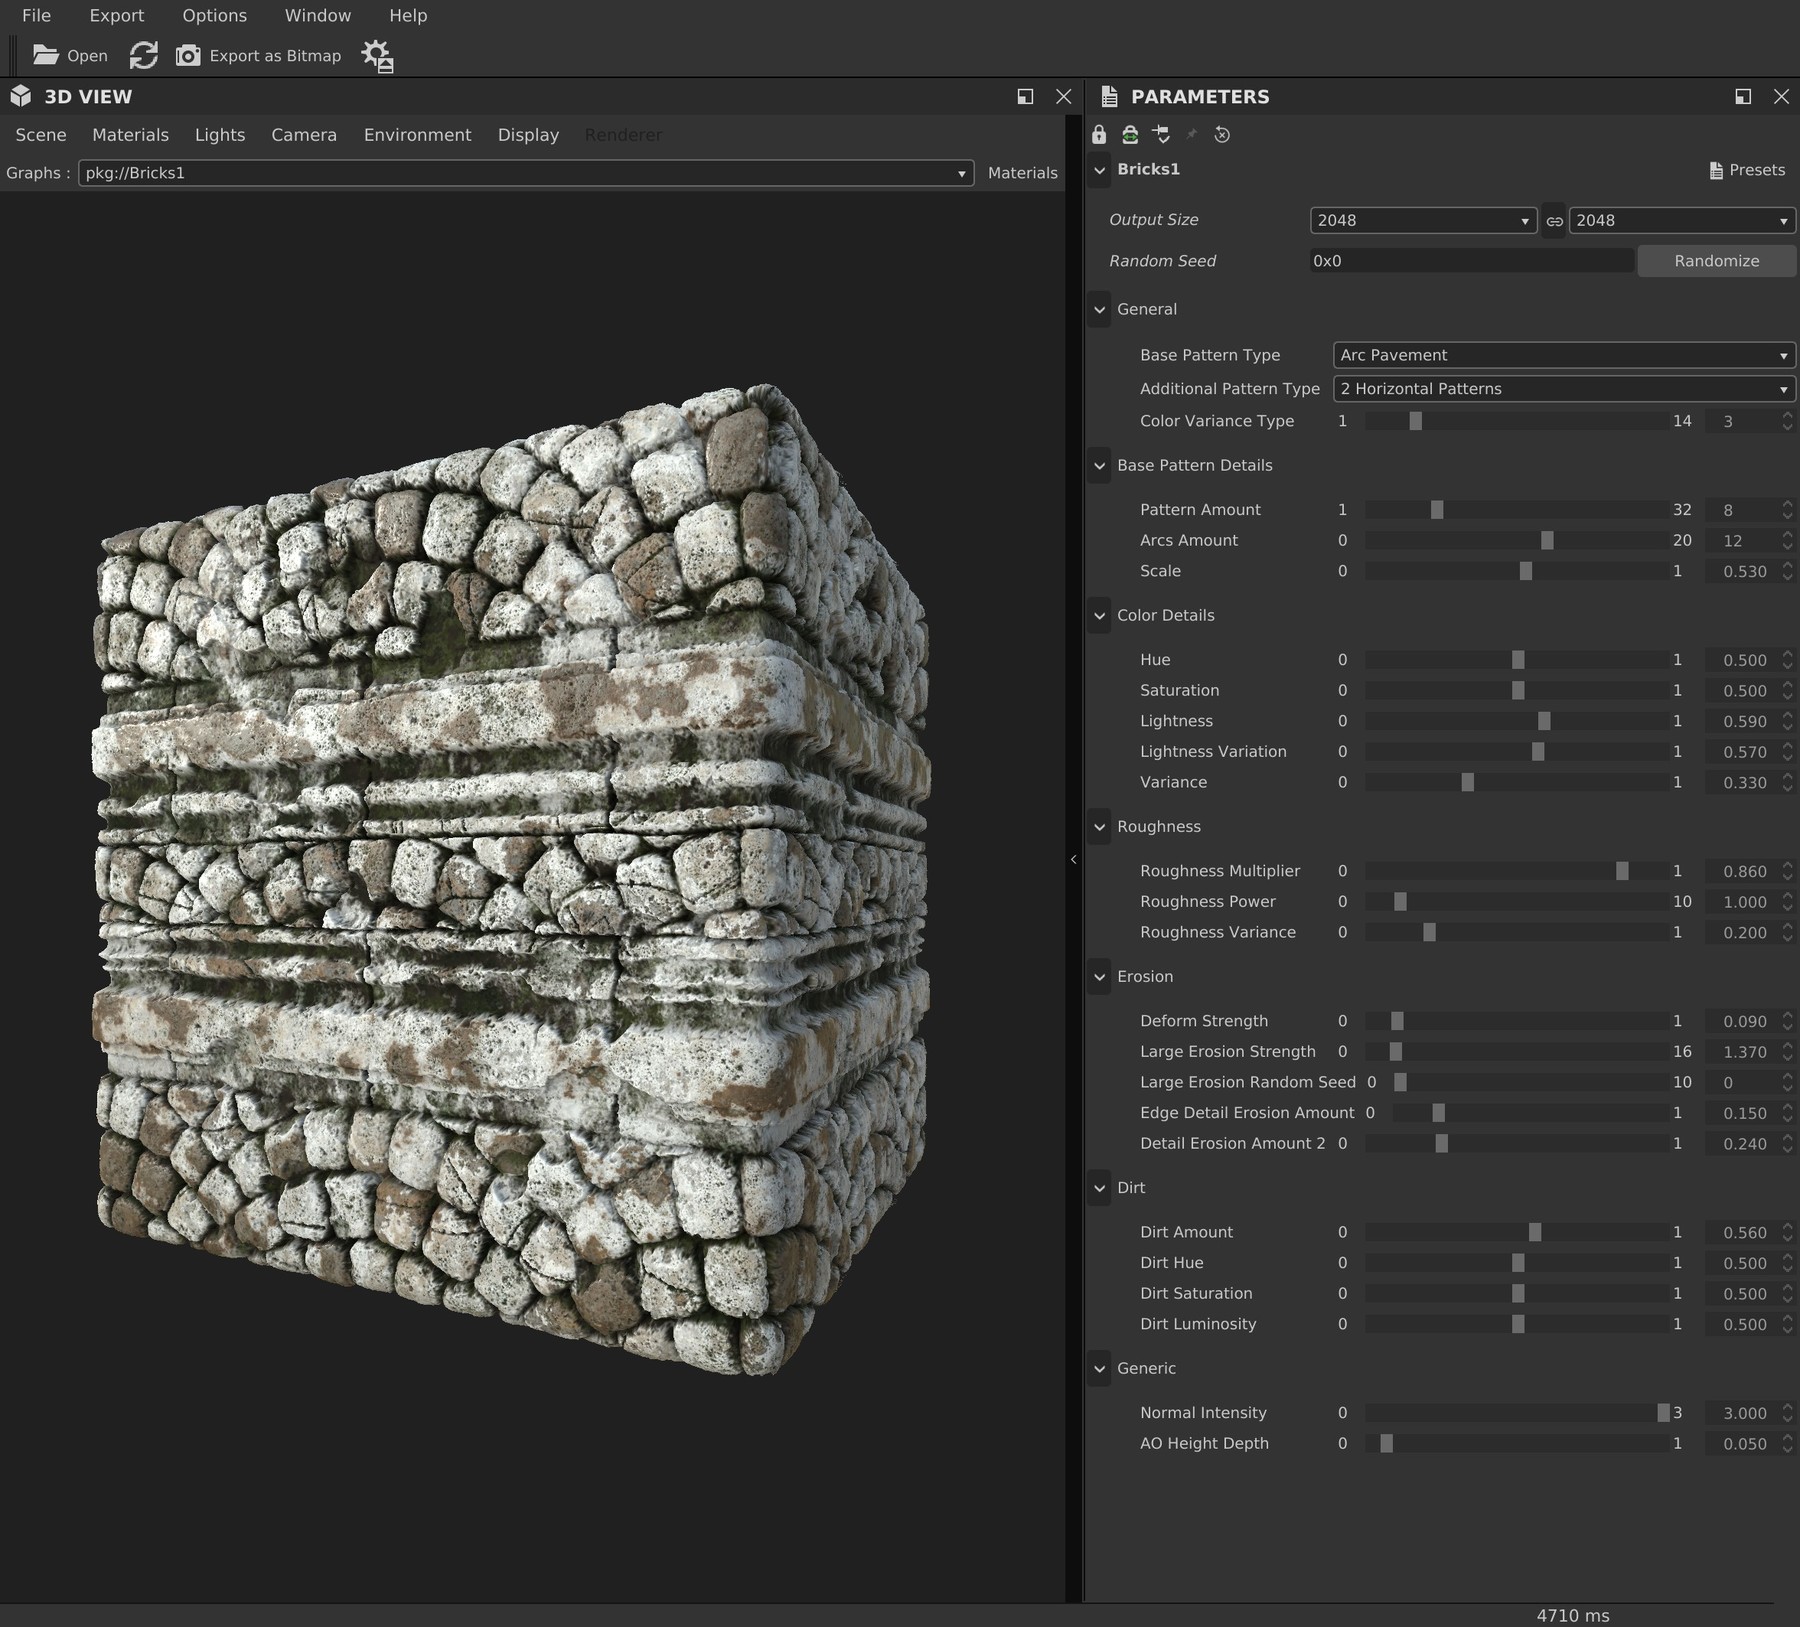Screen dimensions: 1800x1627
Task: Reload the substance with the refresh icon
Action: coord(143,55)
